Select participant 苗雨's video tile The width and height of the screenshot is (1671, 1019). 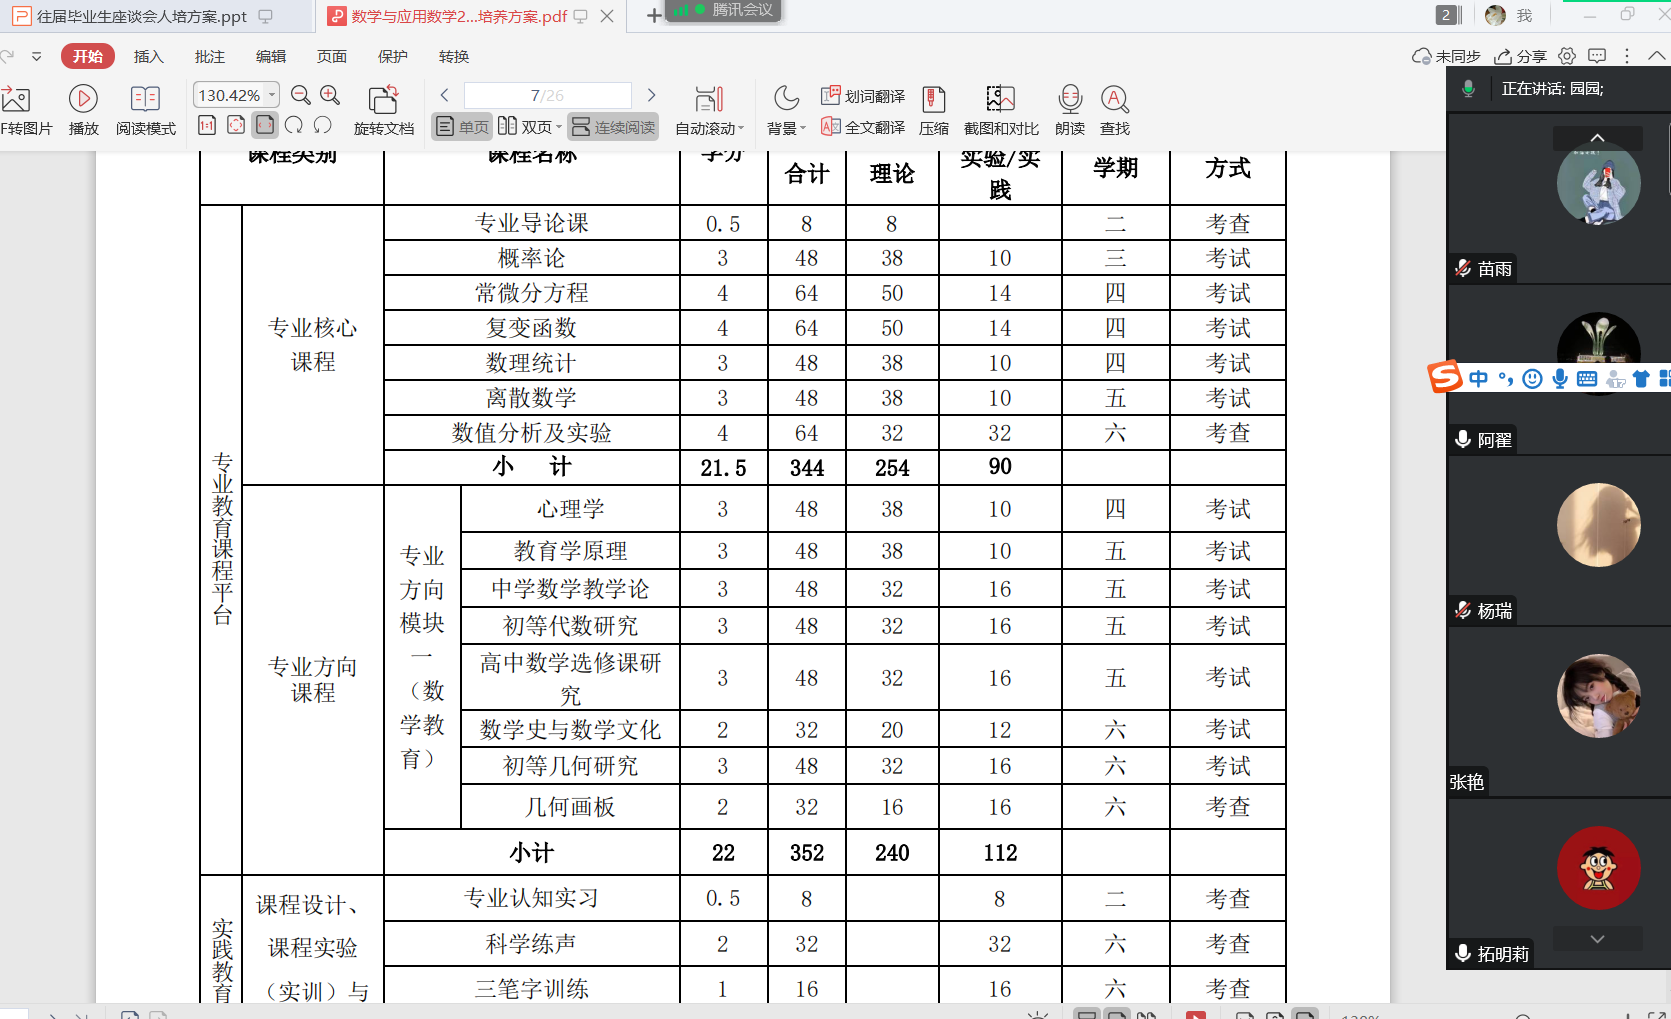[x=1558, y=196]
